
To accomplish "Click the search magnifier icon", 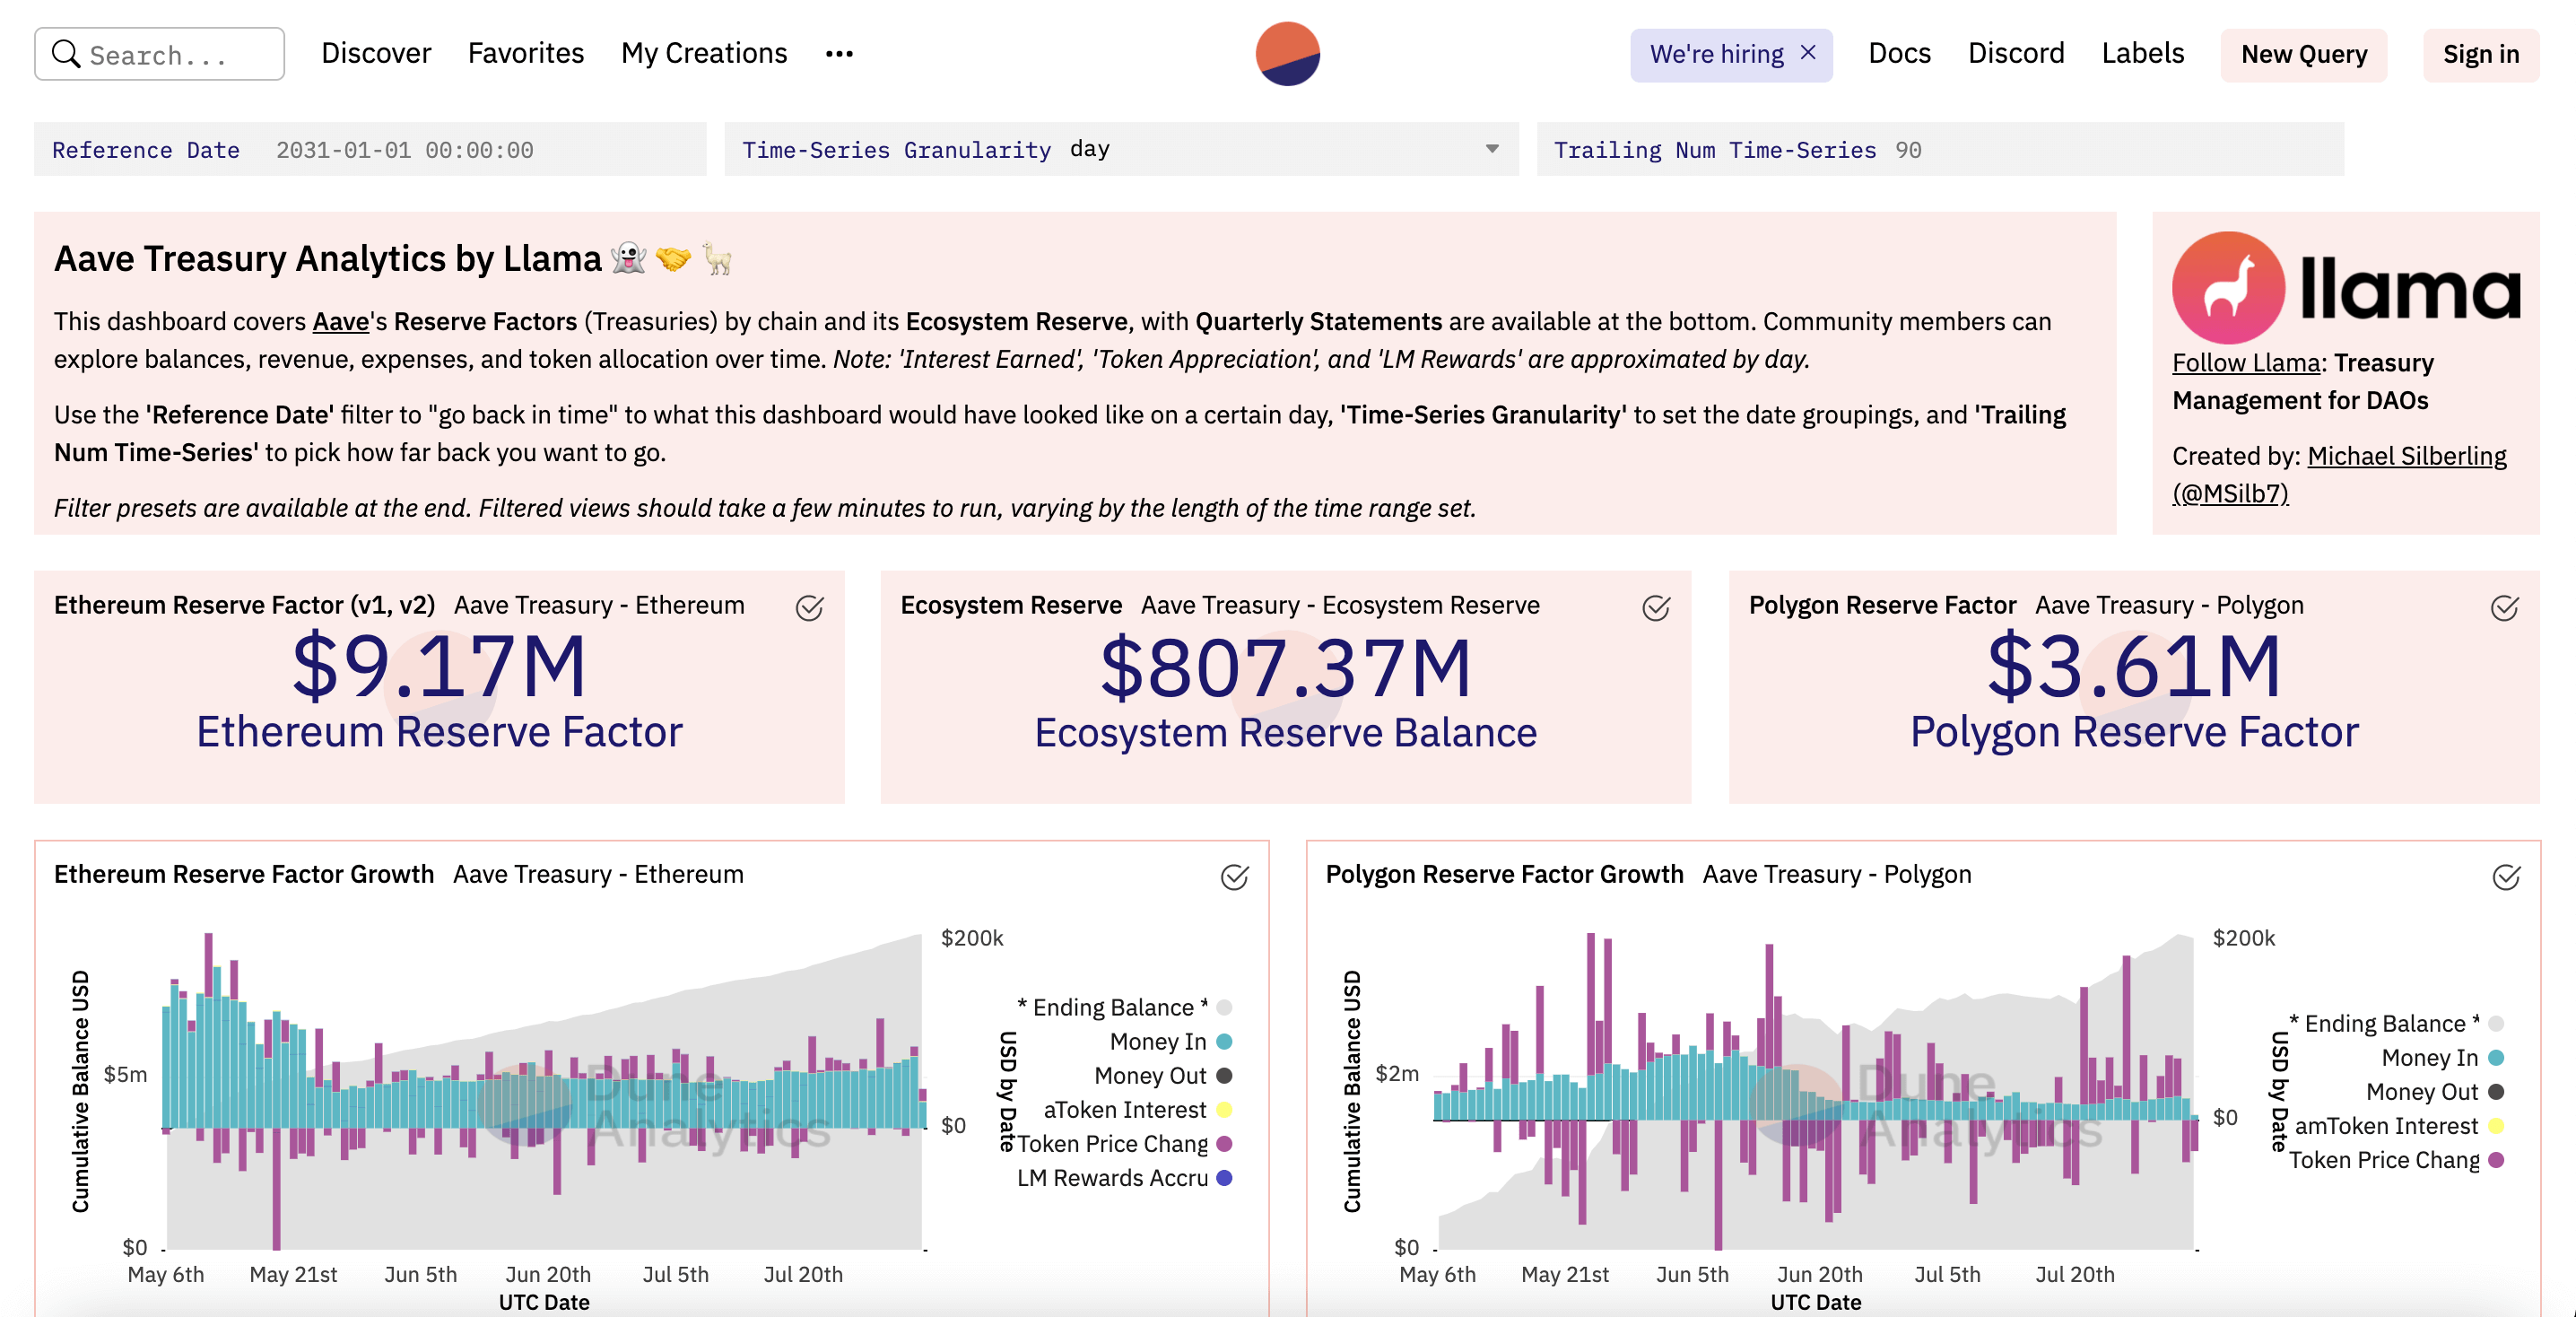I will coord(65,54).
